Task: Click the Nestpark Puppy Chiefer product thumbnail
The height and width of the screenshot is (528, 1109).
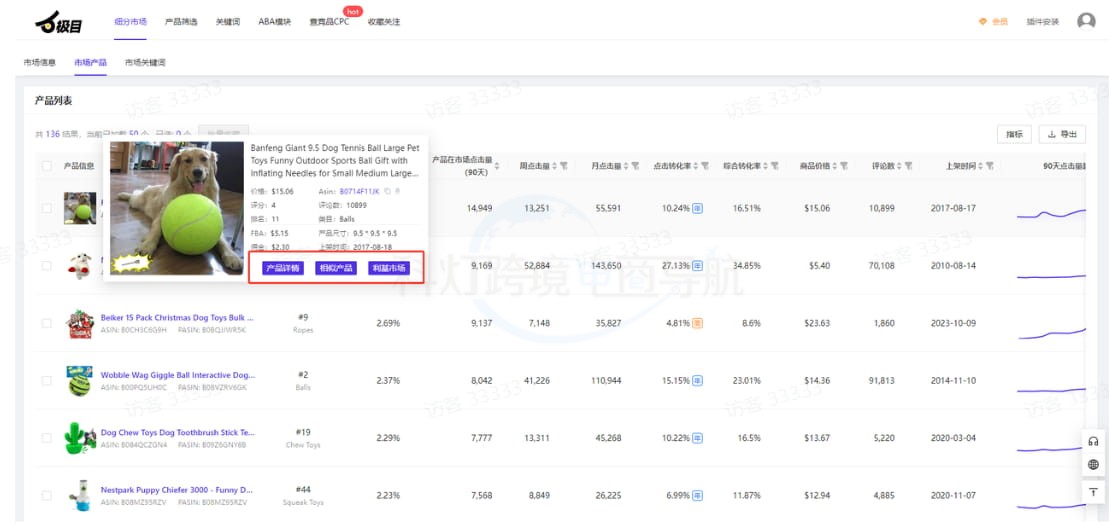Action: tap(80, 494)
